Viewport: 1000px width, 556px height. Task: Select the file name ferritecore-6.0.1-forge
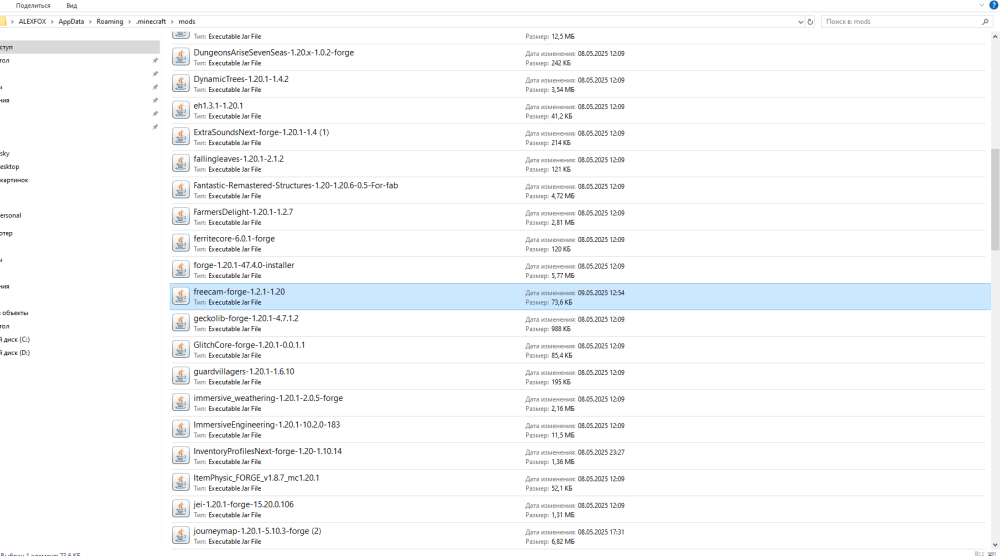point(234,238)
